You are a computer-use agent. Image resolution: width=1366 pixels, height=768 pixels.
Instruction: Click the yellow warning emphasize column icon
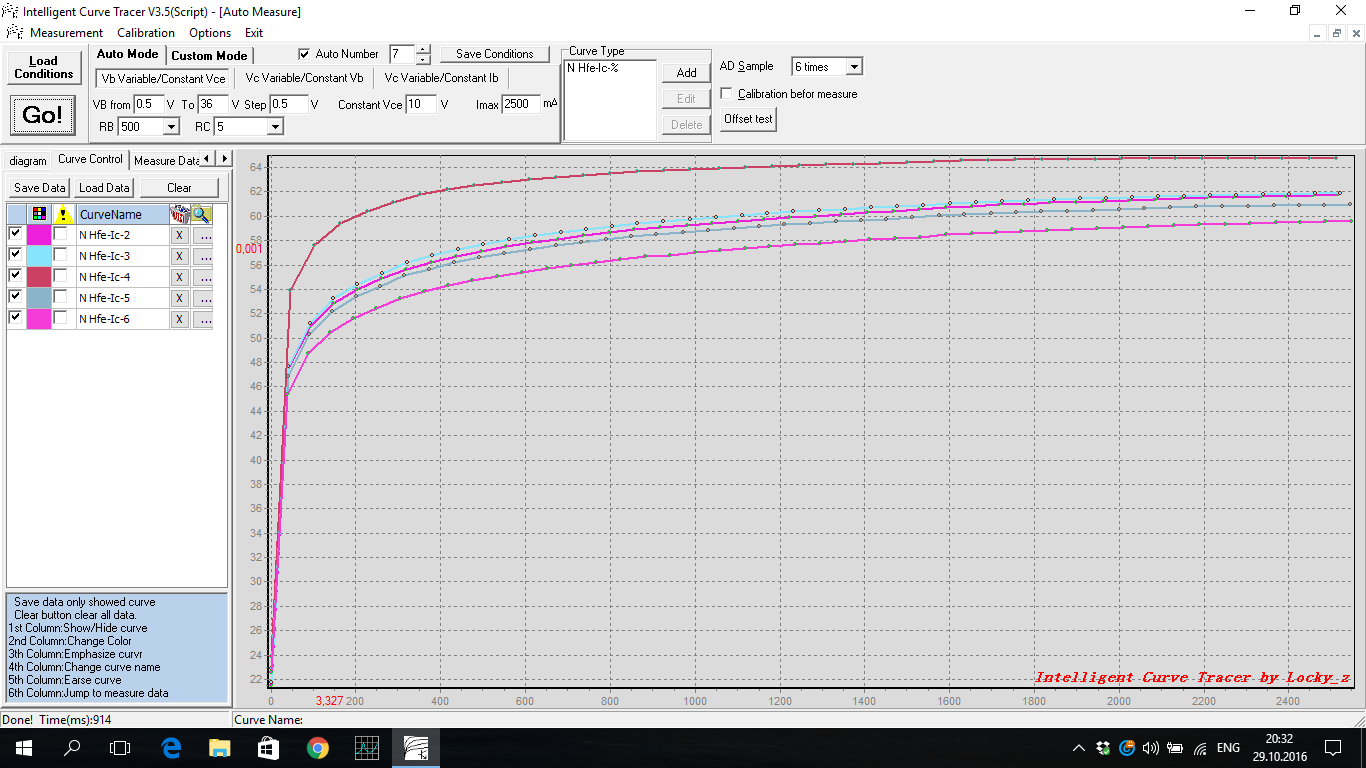pyautogui.click(x=62, y=214)
